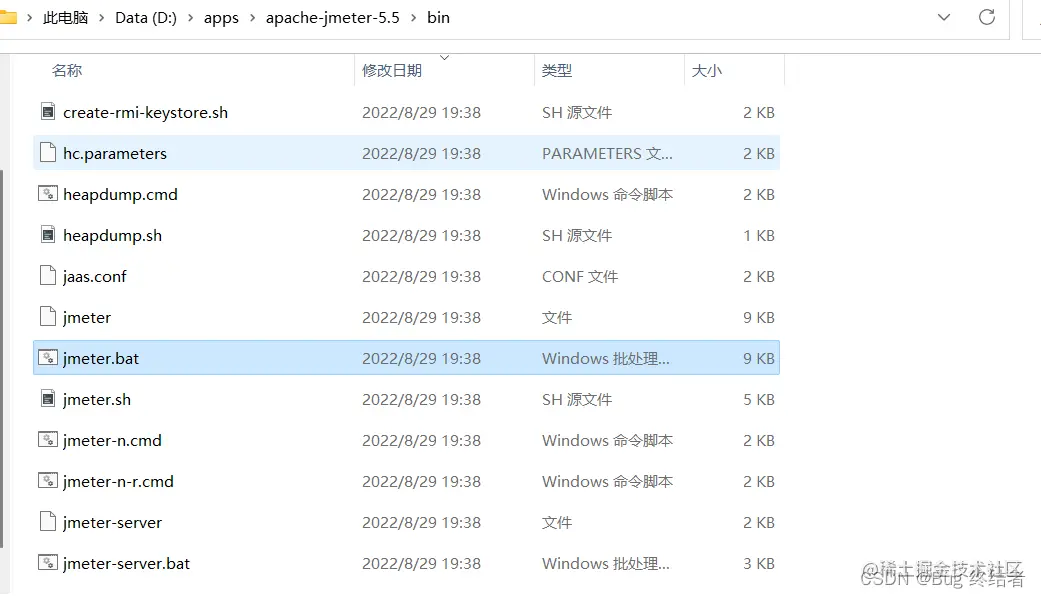Click the 1 KB size of heapdump.sh

[x=759, y=236]
